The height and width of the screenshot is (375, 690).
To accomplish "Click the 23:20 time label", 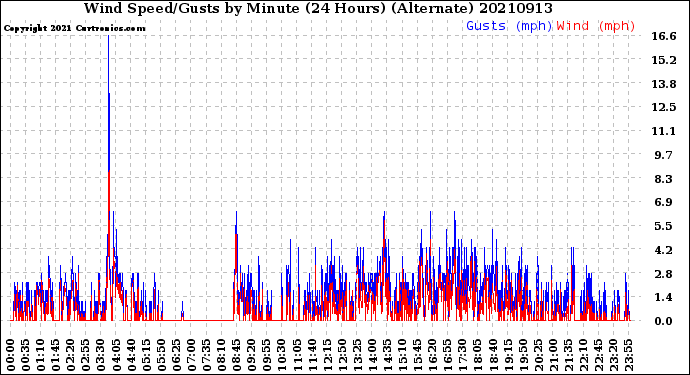I will click(613, 355).
